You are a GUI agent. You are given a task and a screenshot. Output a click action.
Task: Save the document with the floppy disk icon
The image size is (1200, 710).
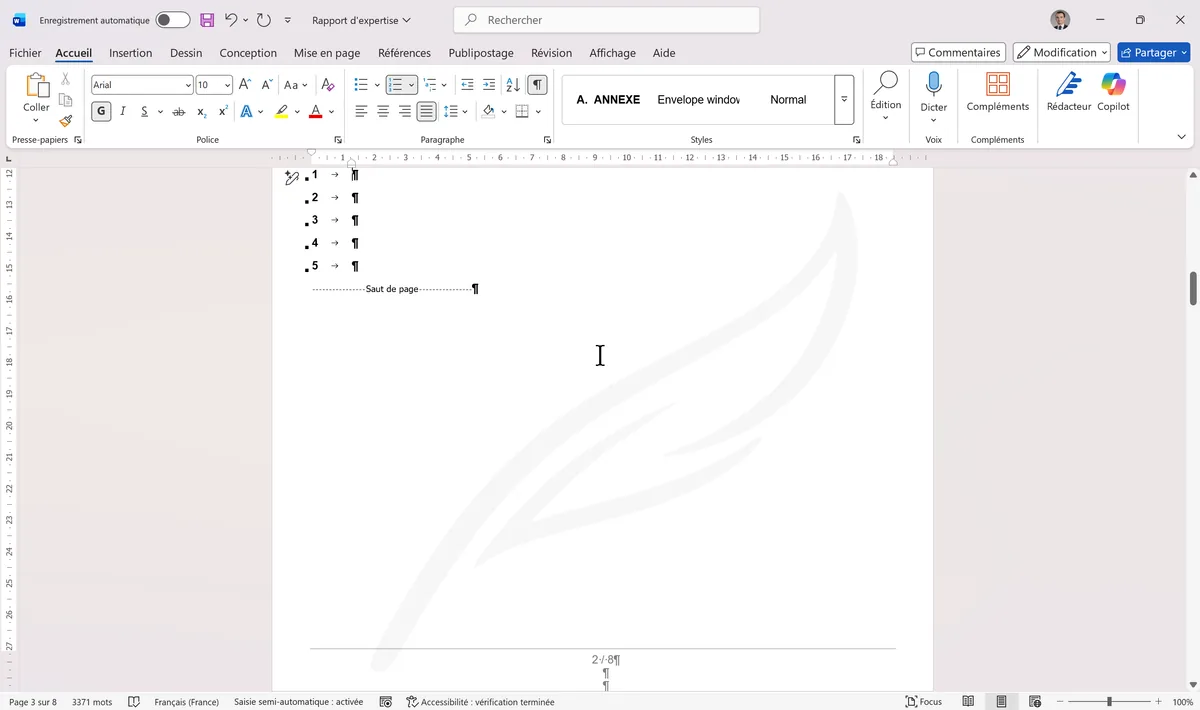tap(207, 20)
